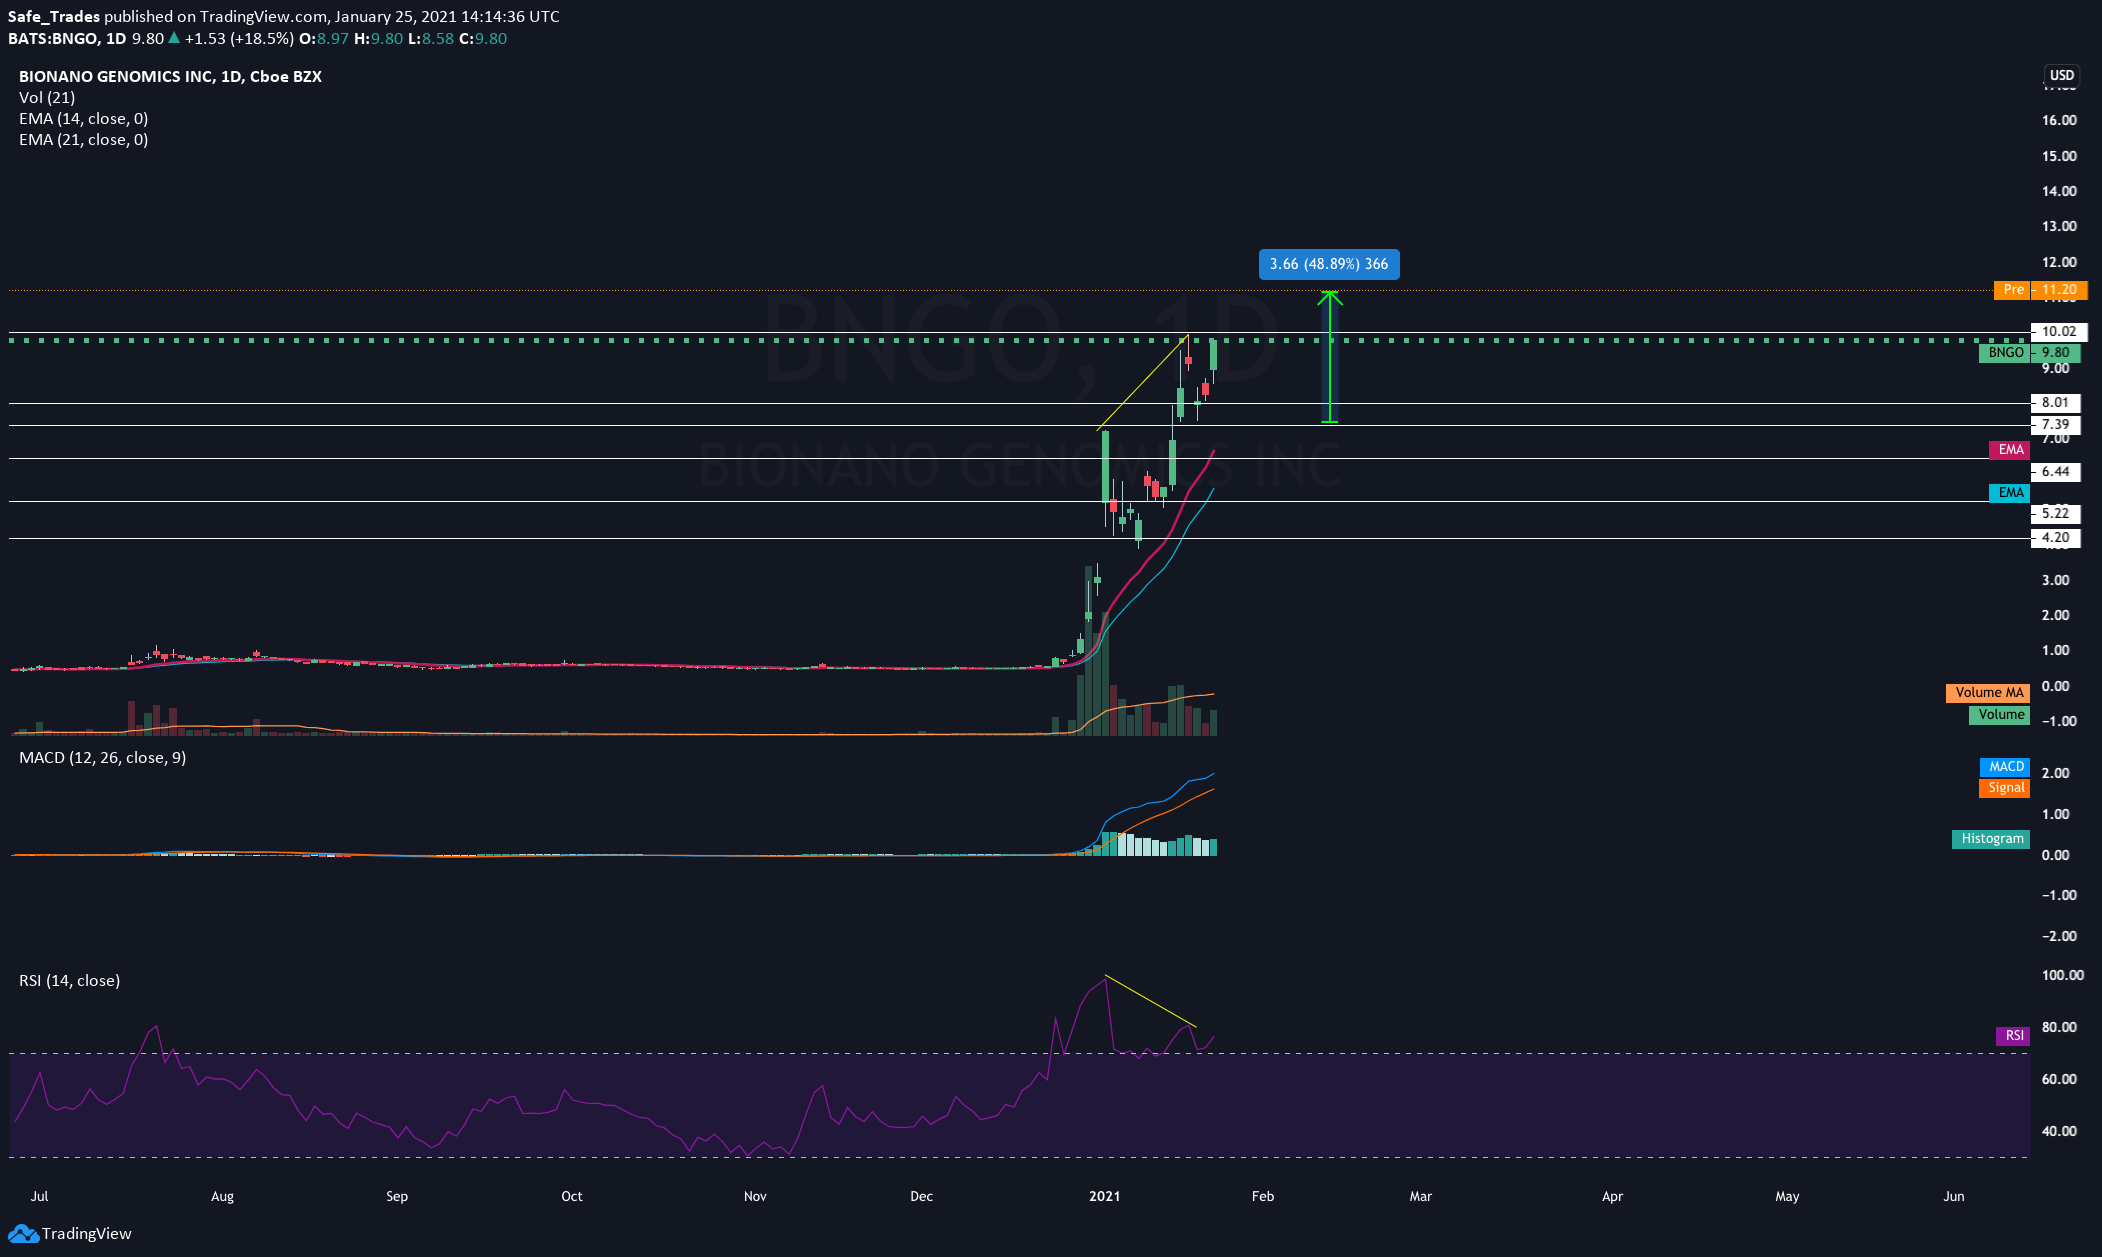This screenshot has height=1257, width=2102.
Task: Click the 4.20 price level label
Action: pyautogui.click(x=2055, y=538)
